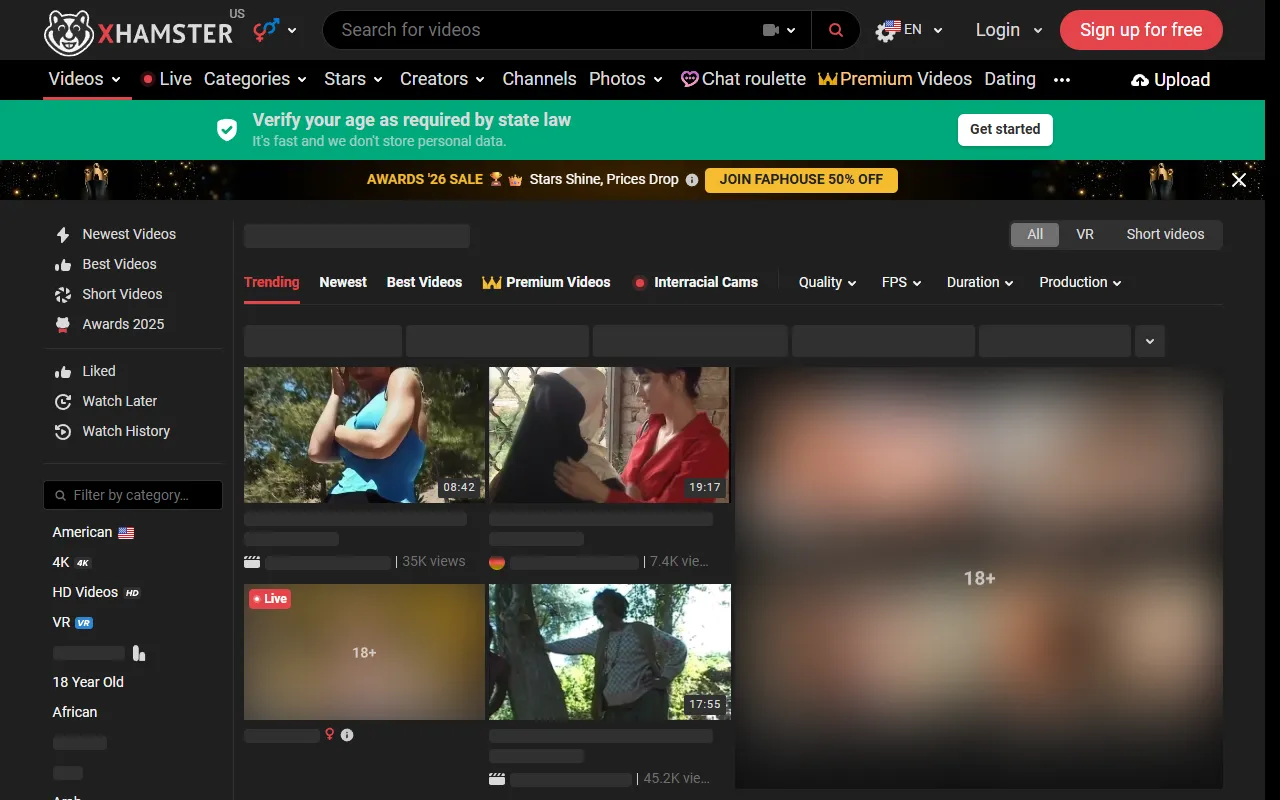
Task: Select the Interracial Cams tab
Action: (x=696, y=282)
